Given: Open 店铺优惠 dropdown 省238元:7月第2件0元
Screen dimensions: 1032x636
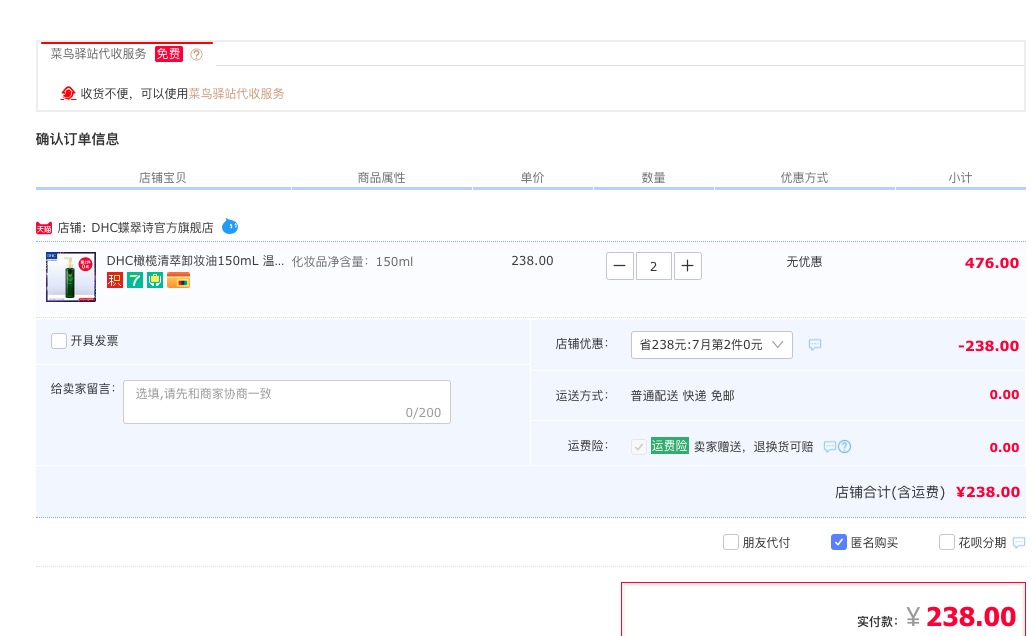Looking at the screenshot, I should [711, 345].
